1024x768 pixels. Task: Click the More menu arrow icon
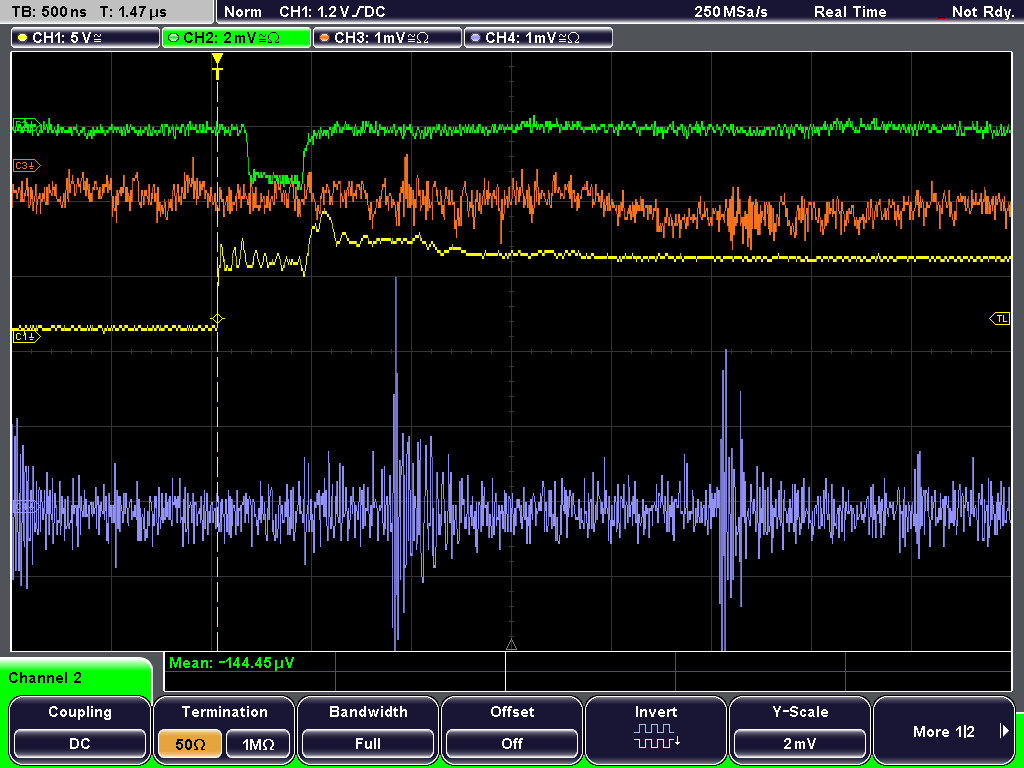coord(1004,731)
